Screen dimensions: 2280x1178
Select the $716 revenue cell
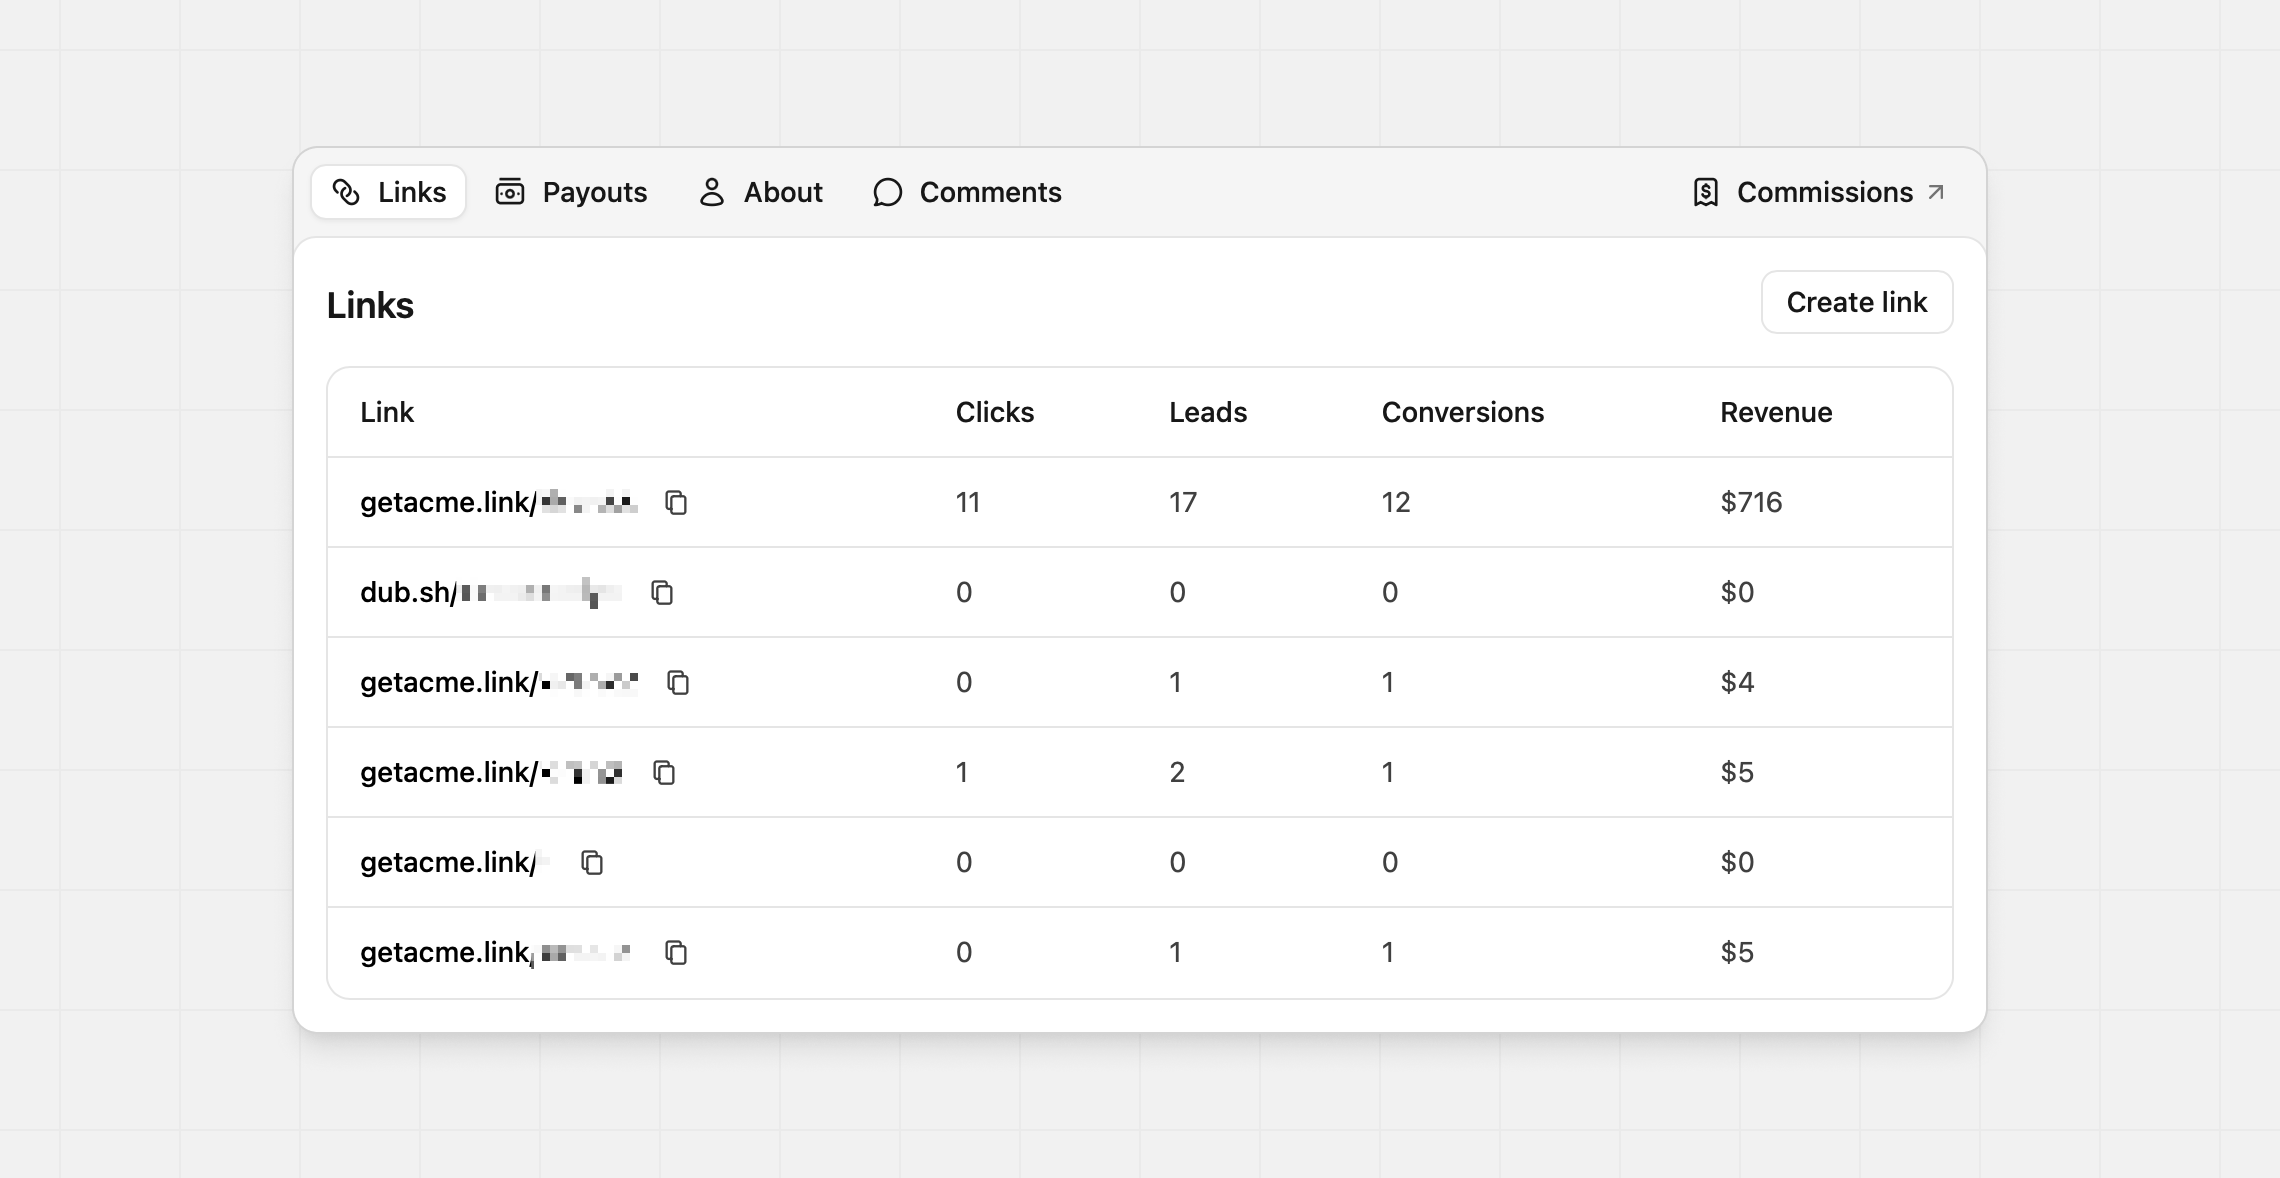[x=1751, y=502]
